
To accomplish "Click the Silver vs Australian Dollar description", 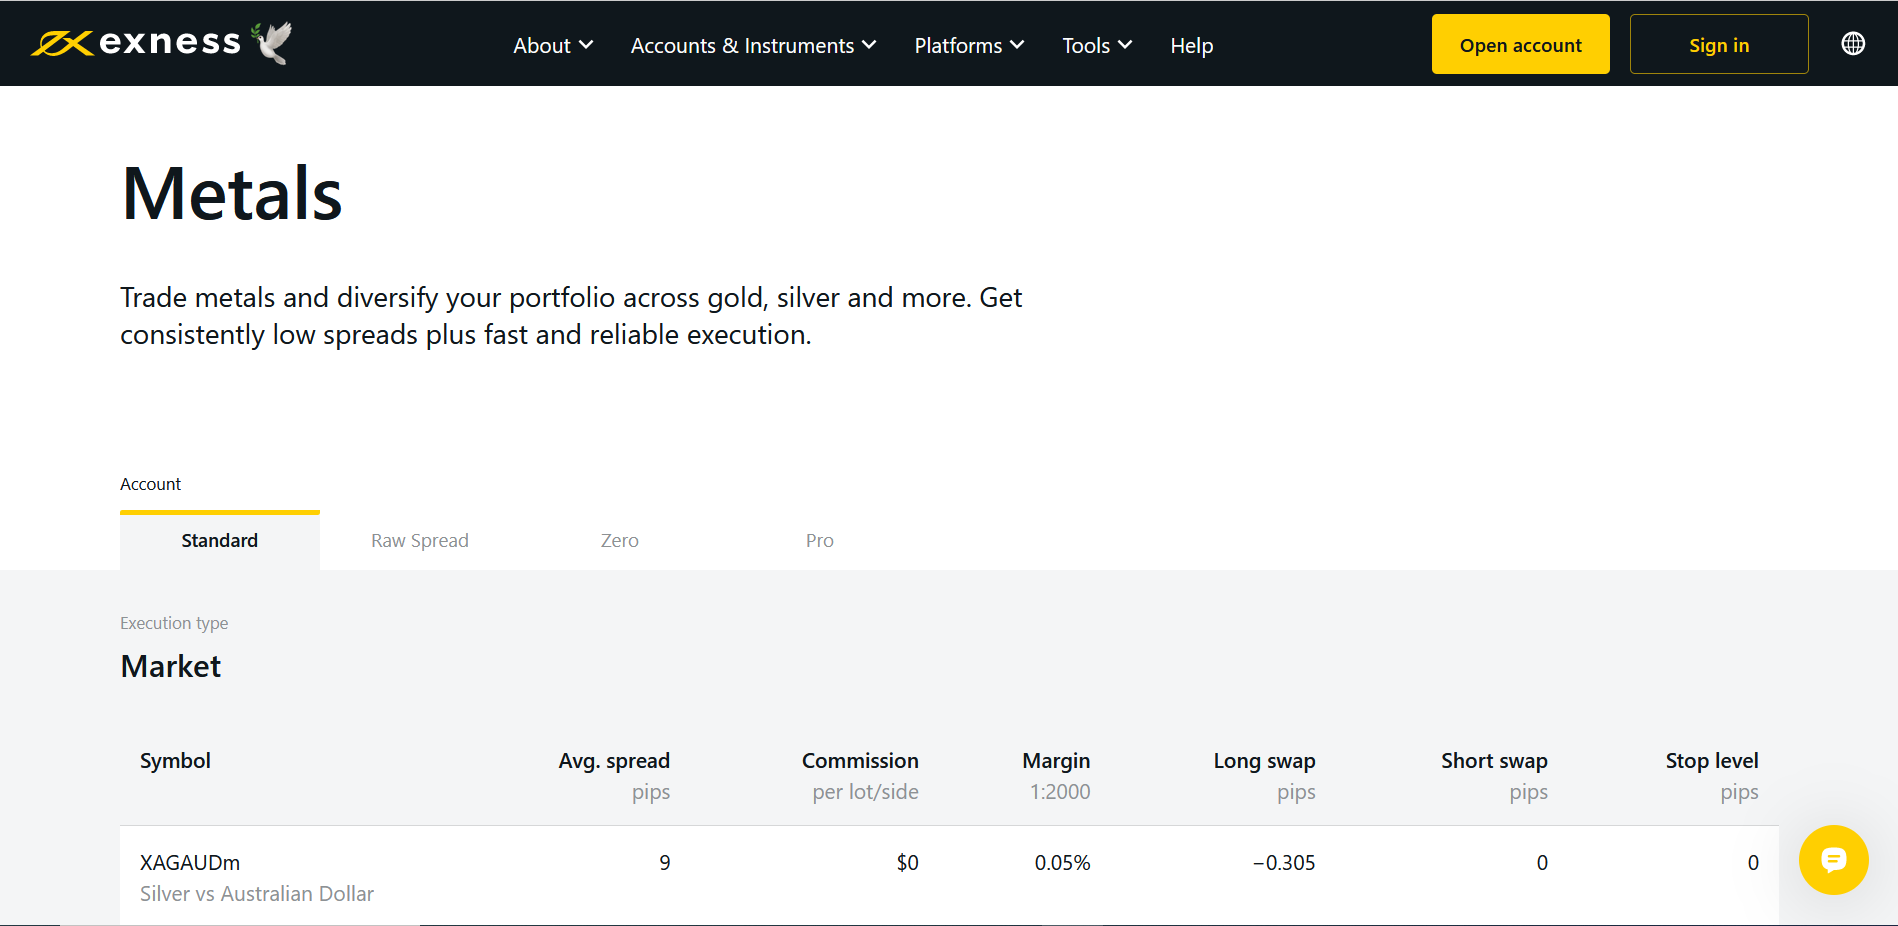I will pos(257,894).
